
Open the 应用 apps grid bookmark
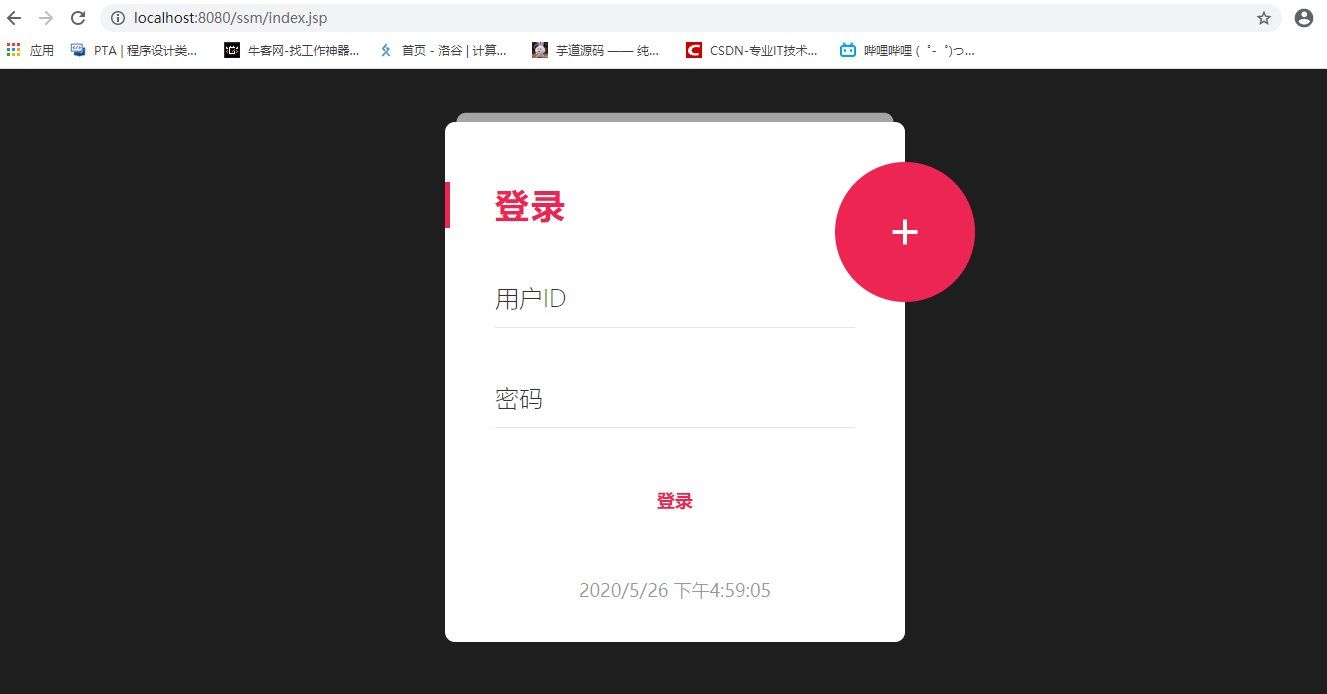[x=30, y=50]
